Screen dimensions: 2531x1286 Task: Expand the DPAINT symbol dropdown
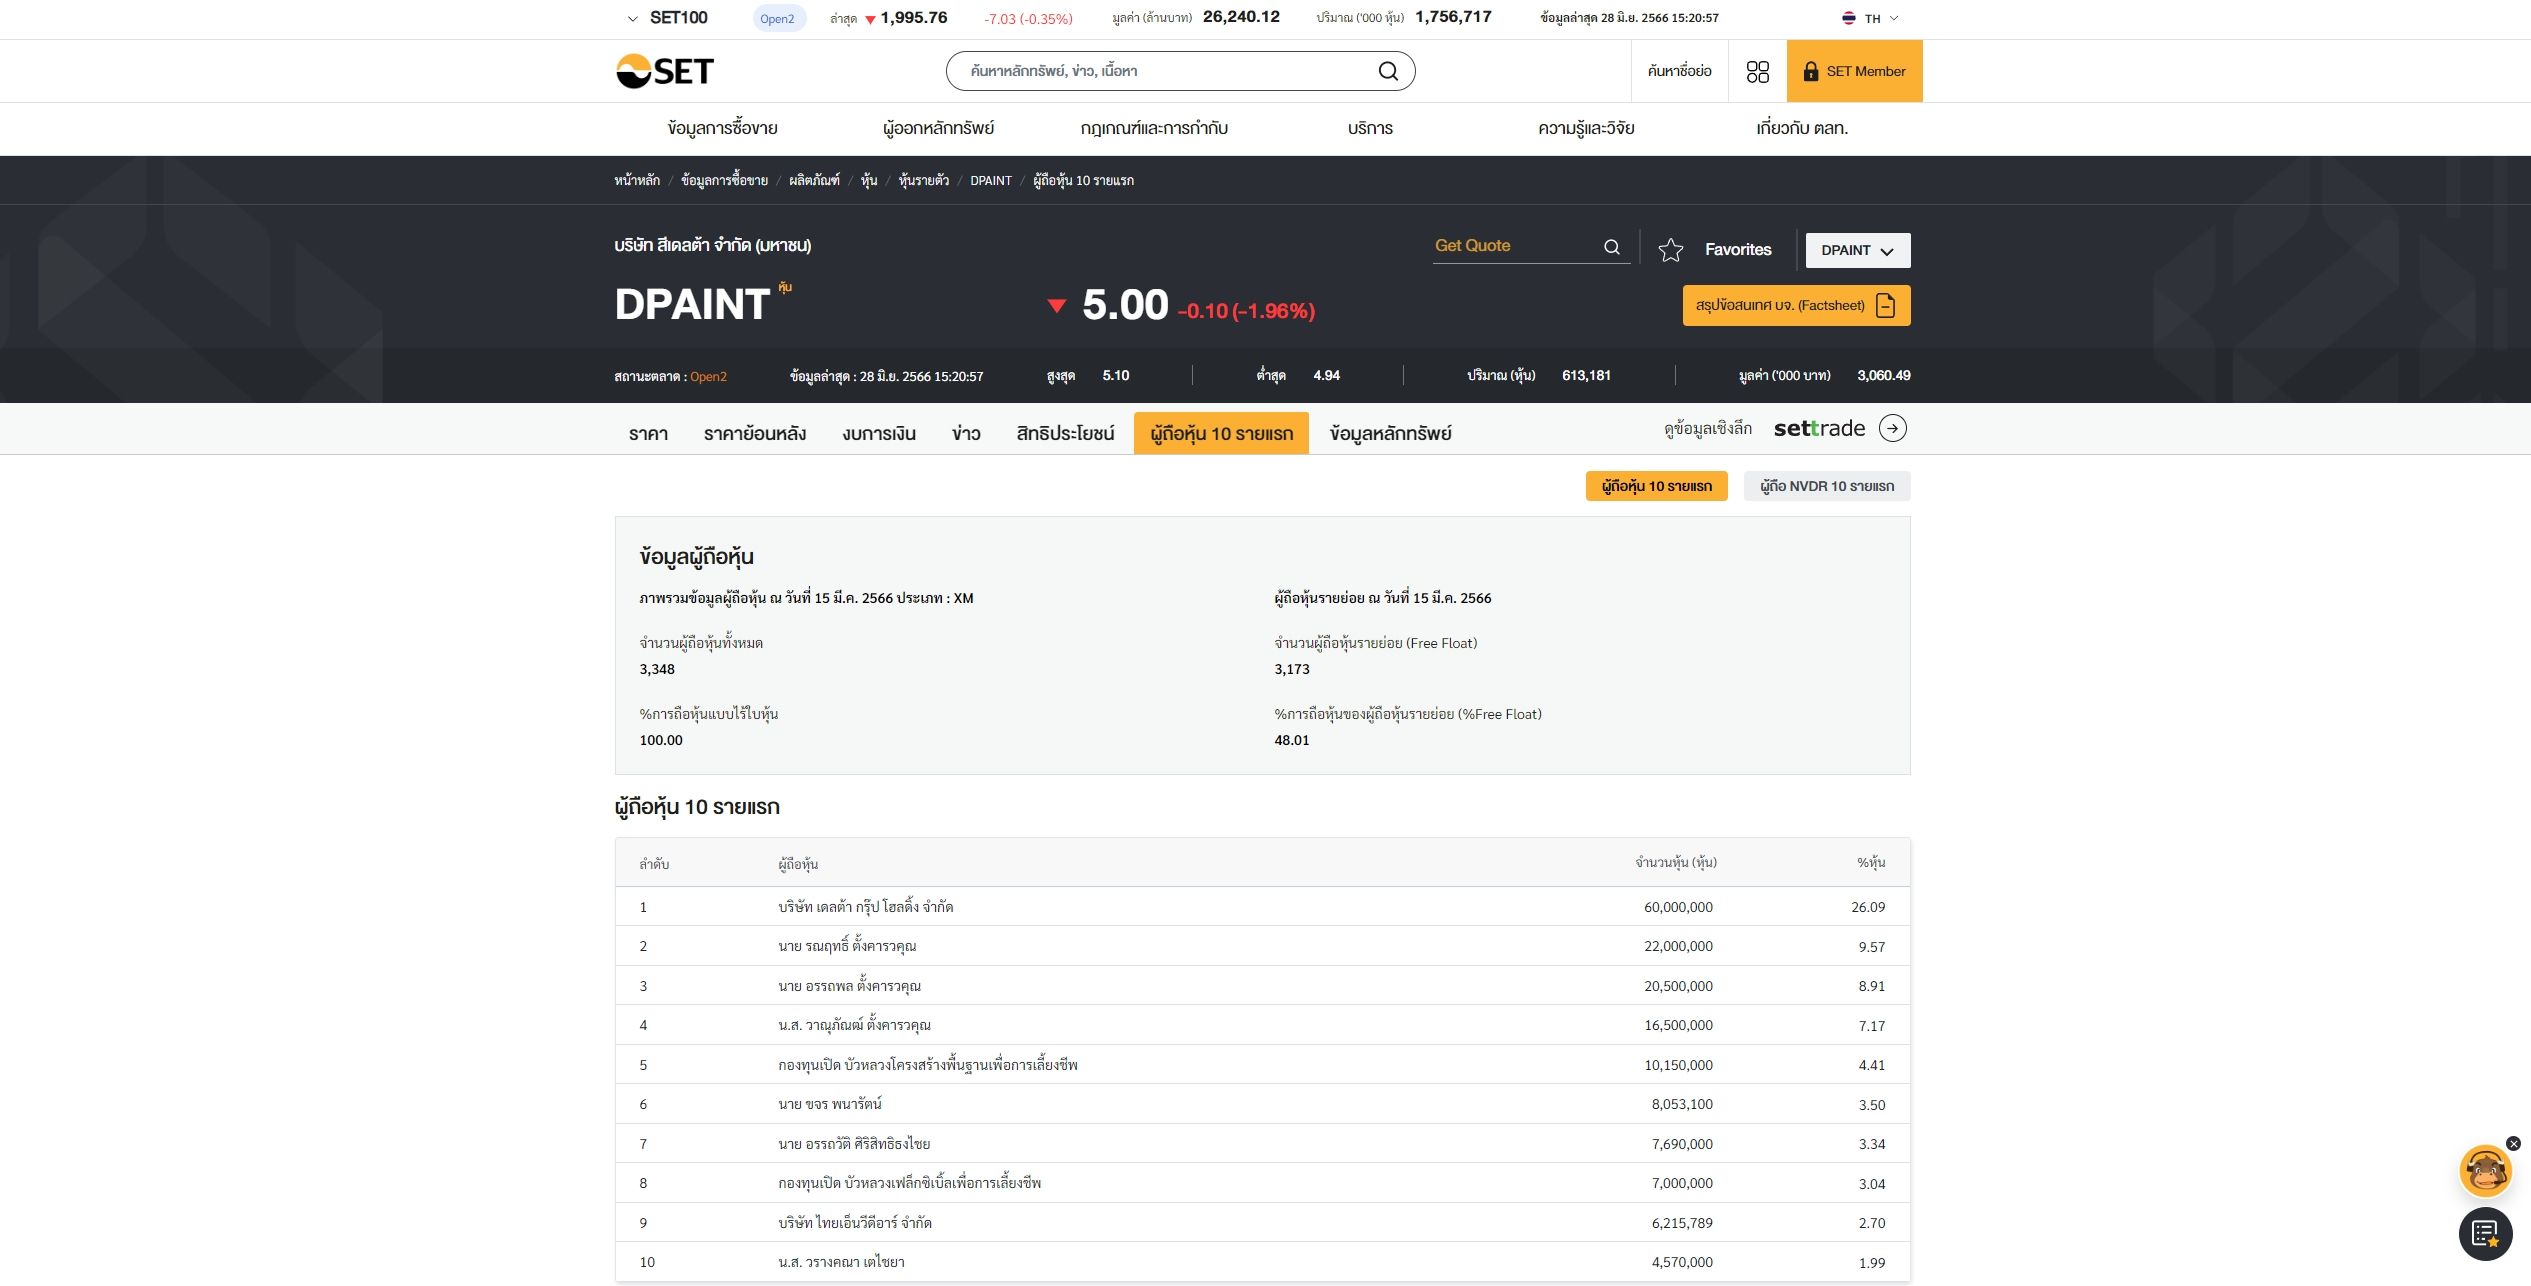pyautogui.click(x=1857, y=250)
